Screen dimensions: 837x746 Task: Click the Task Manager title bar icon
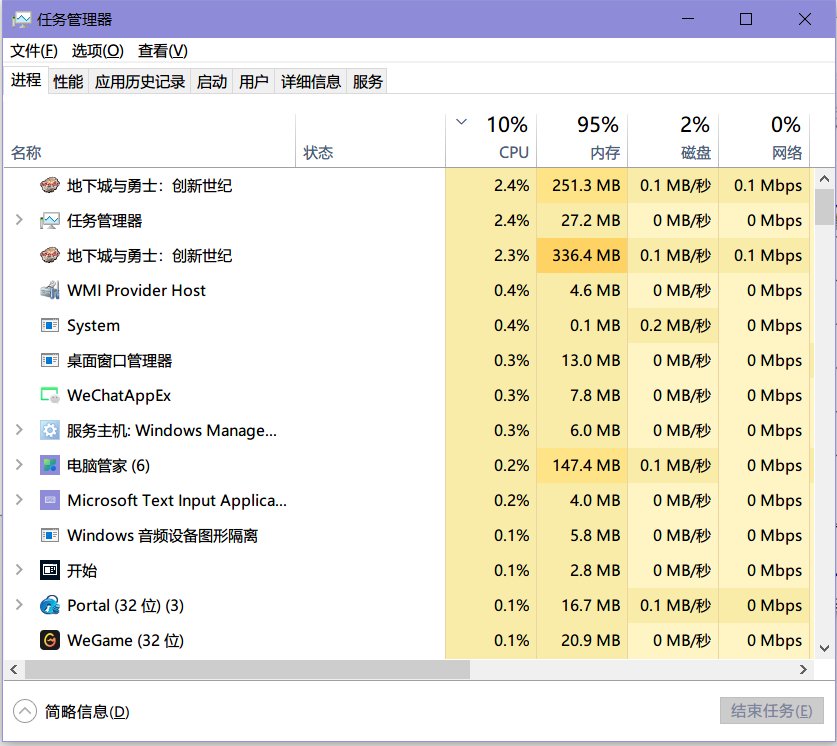[21, 20]
